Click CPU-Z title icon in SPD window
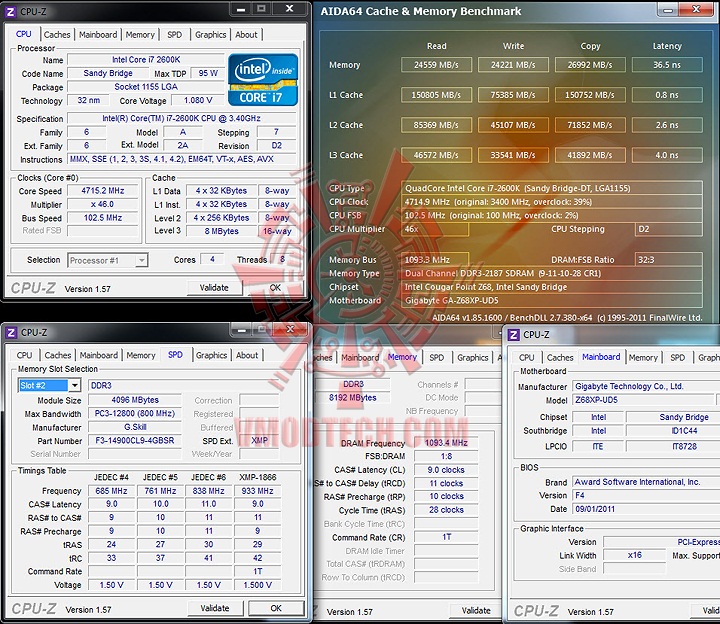This screenshot has width=720, height=624. point(11,332)
